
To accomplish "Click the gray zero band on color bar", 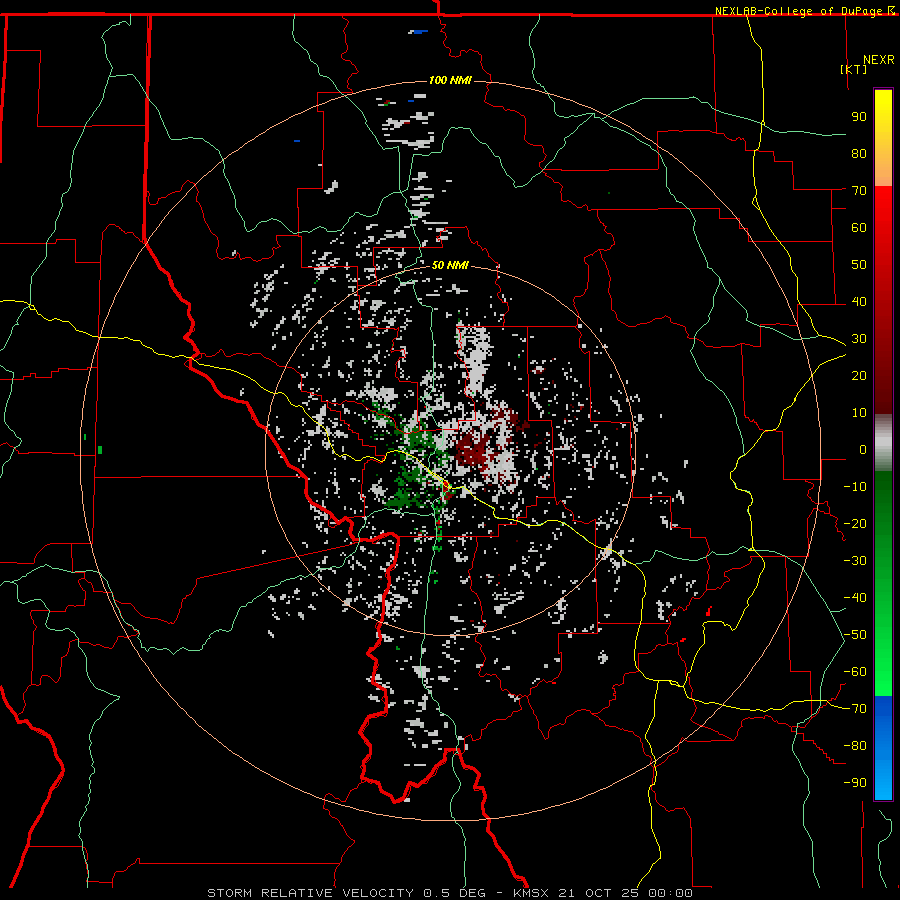I will coord(883,443).
